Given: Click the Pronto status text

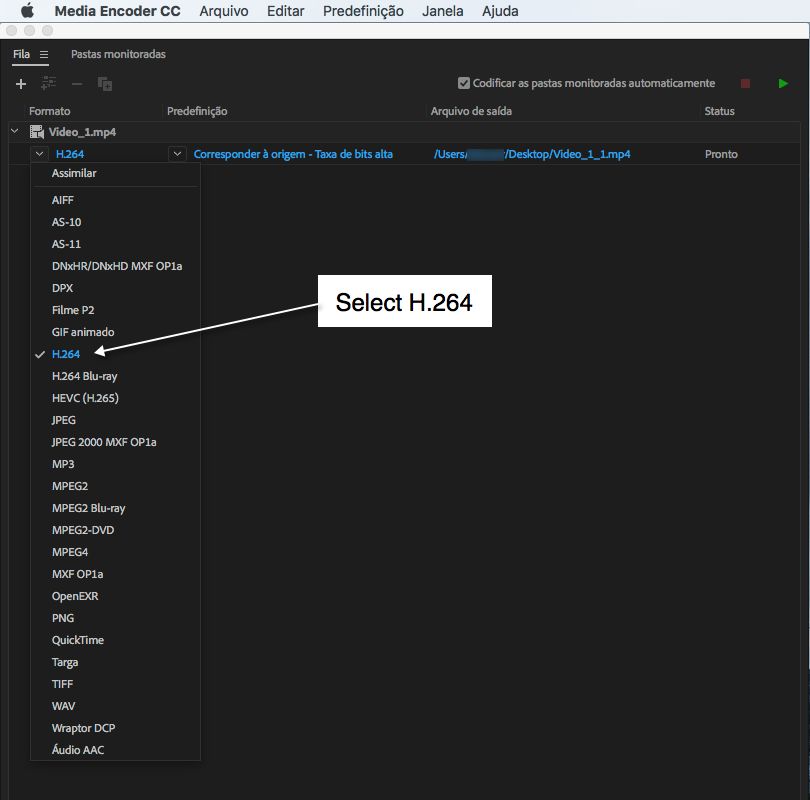Looking at the screenshot, I should coord(721,154).
